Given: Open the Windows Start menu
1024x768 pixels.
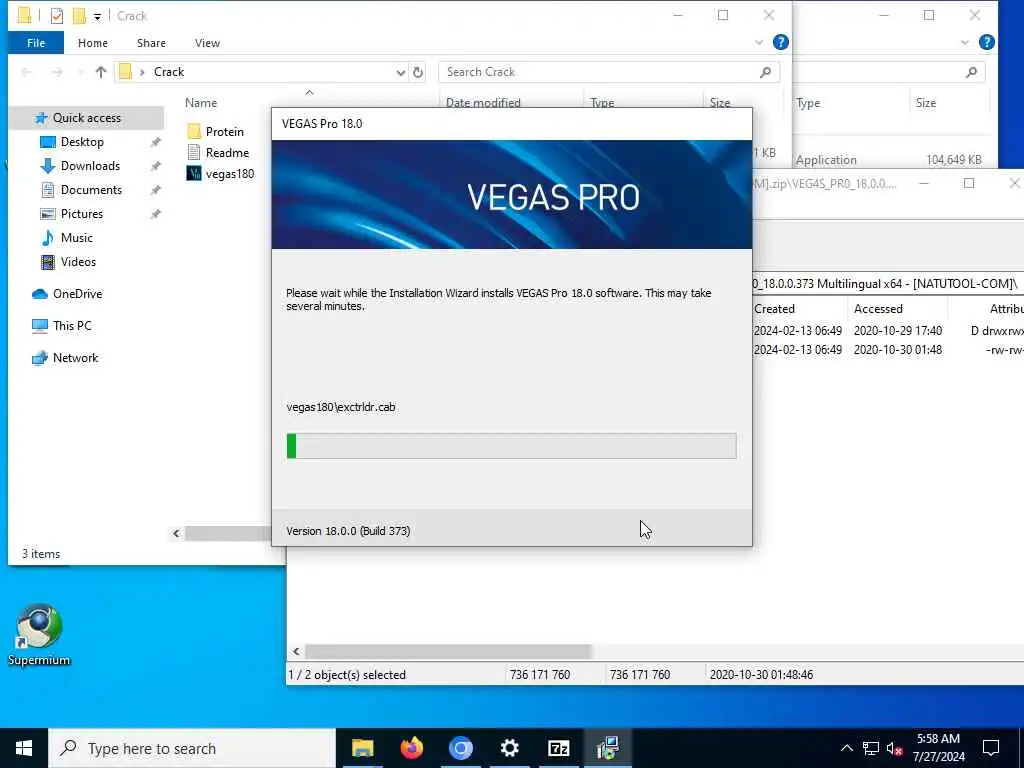Looking at the screenshot, I should tap(24, 748).
